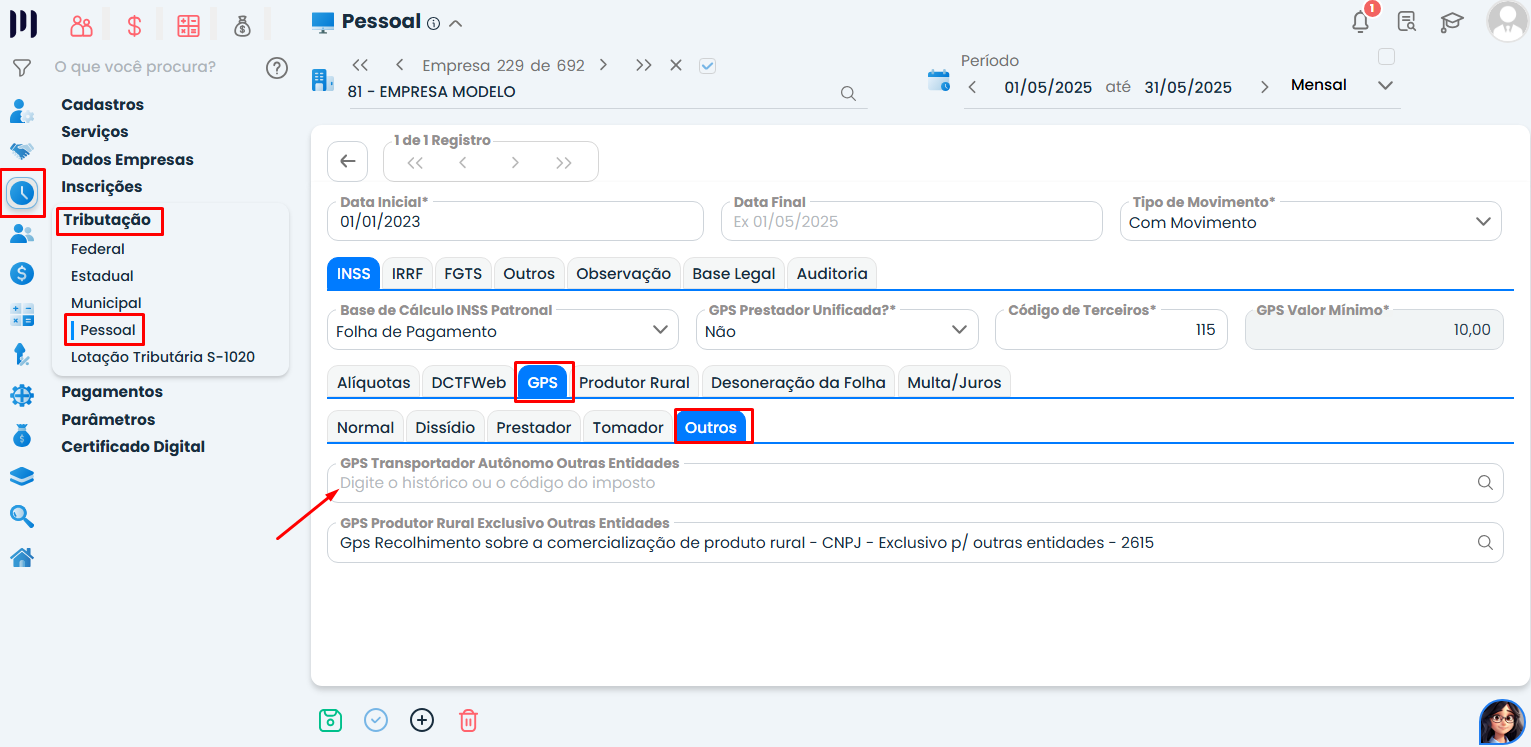Expand the Tipo de Movimento dropdown
1531x747 pixels.
pos(1483,222)
